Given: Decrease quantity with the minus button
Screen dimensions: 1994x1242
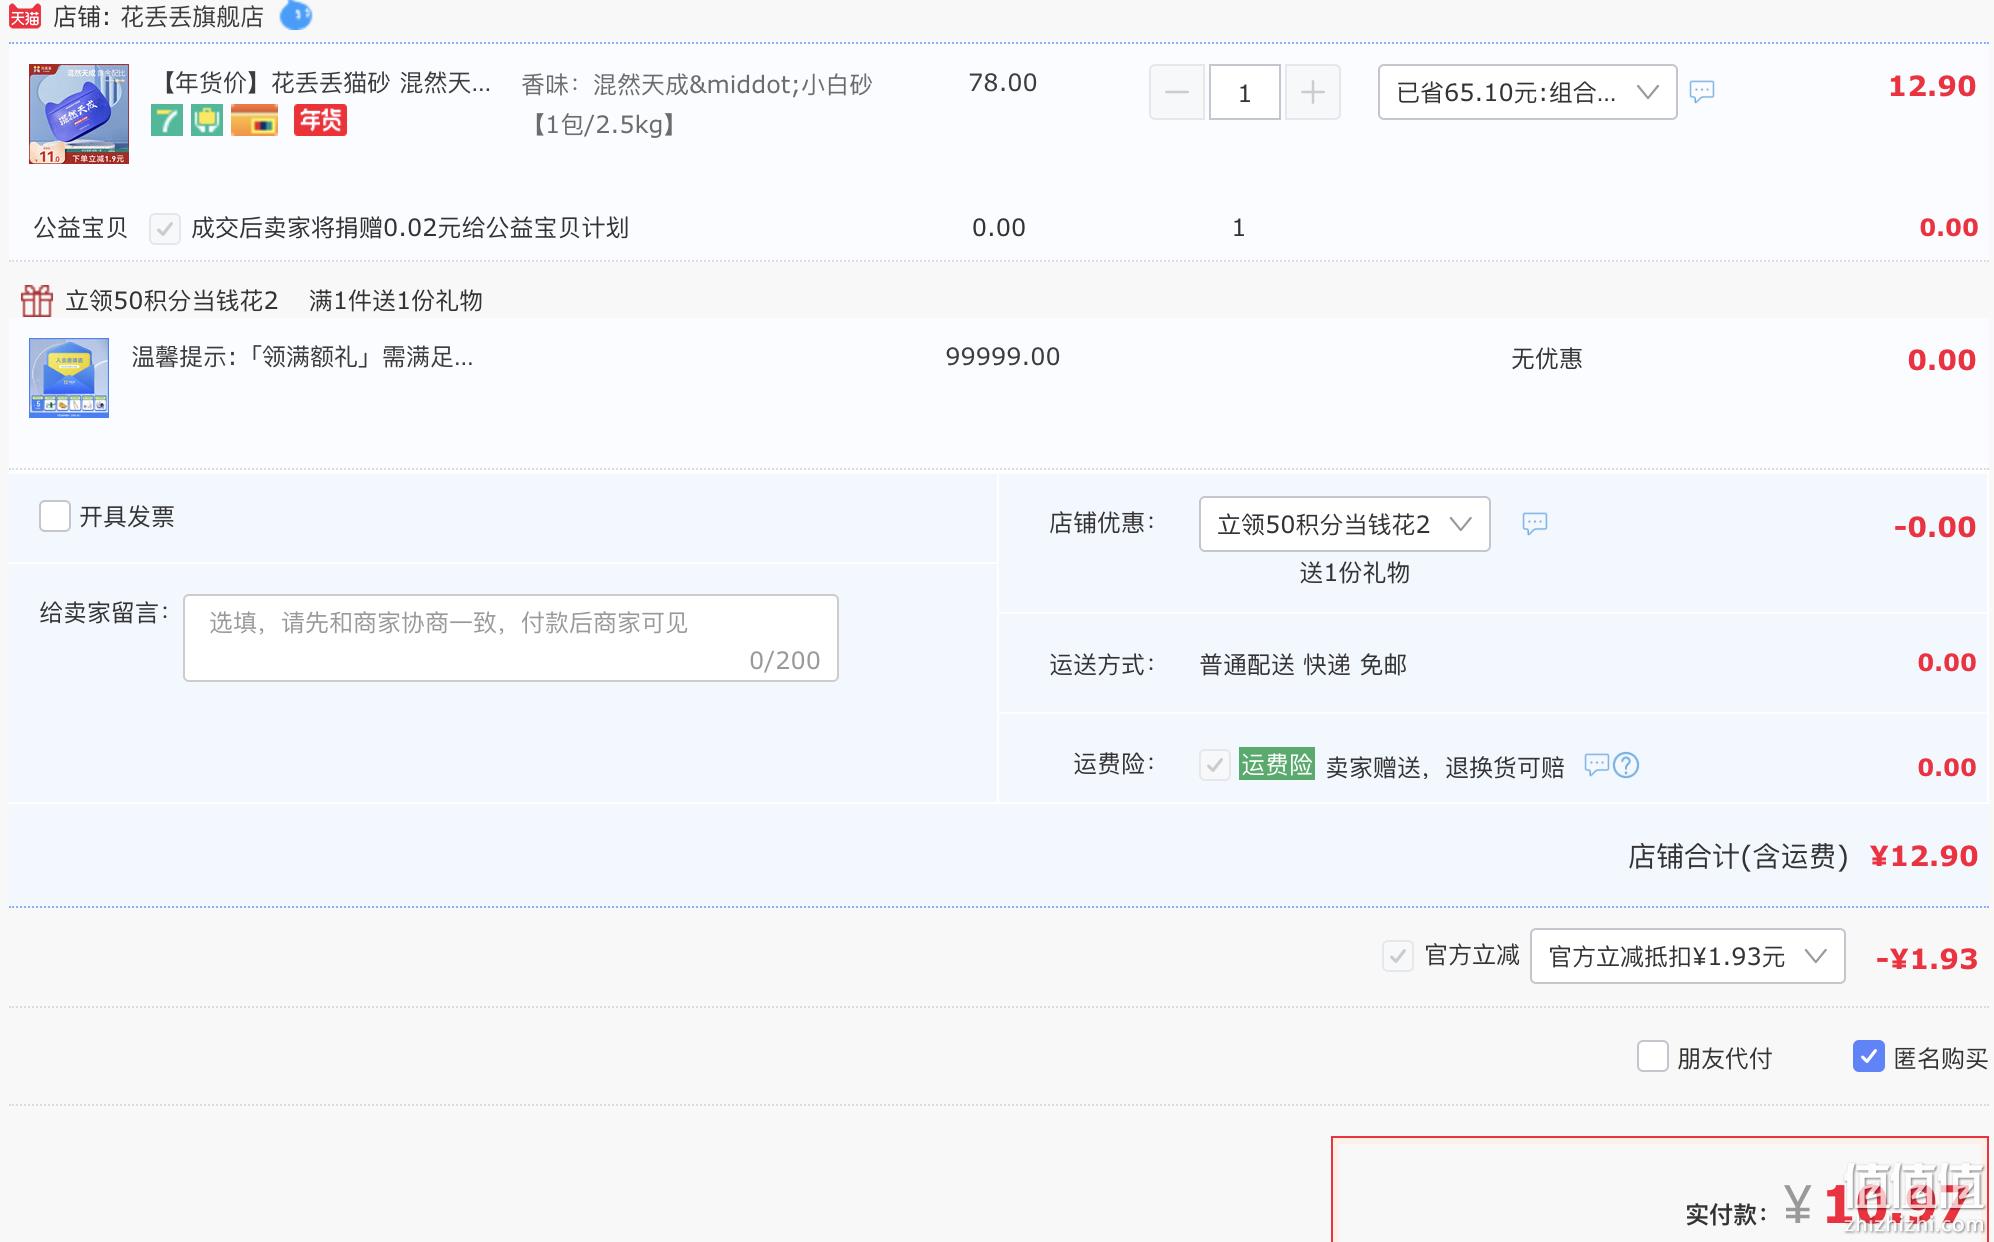Looking at the screenshot, I should (x=1177, y=93).
